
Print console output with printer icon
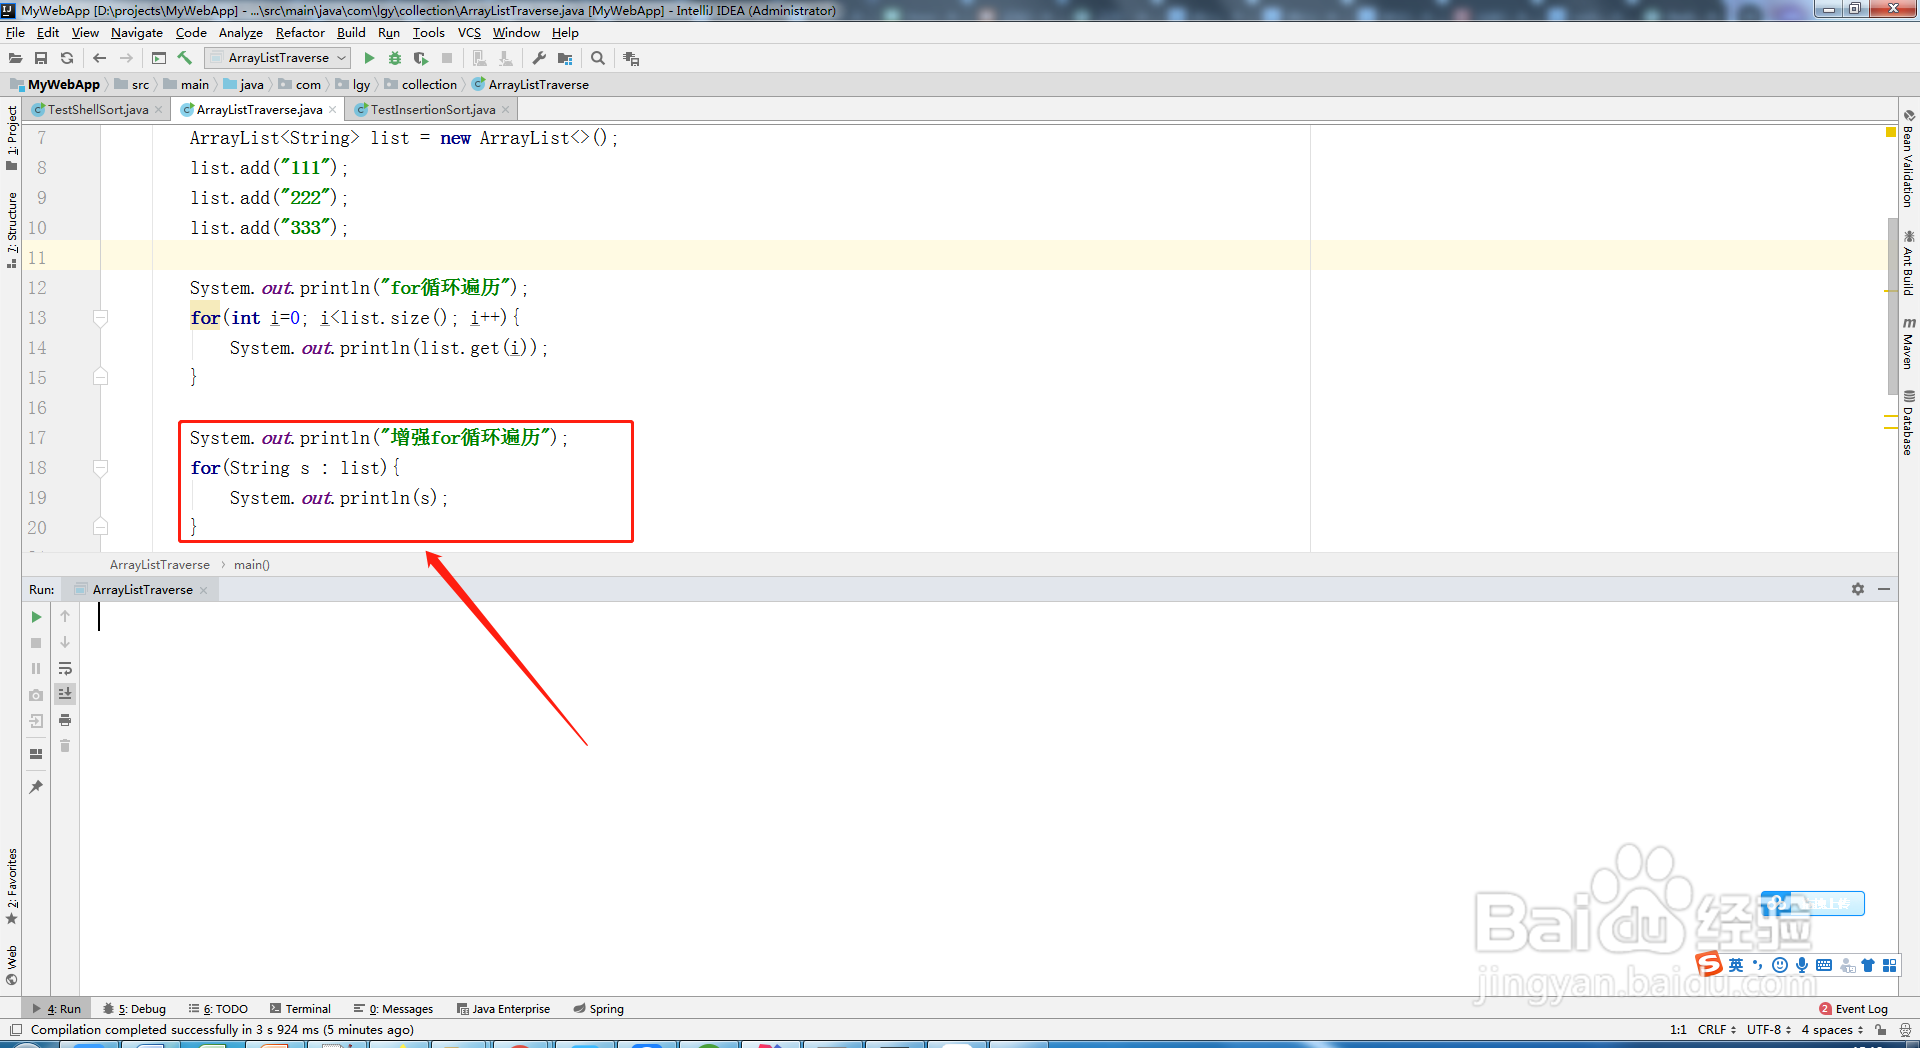(65, 720)
